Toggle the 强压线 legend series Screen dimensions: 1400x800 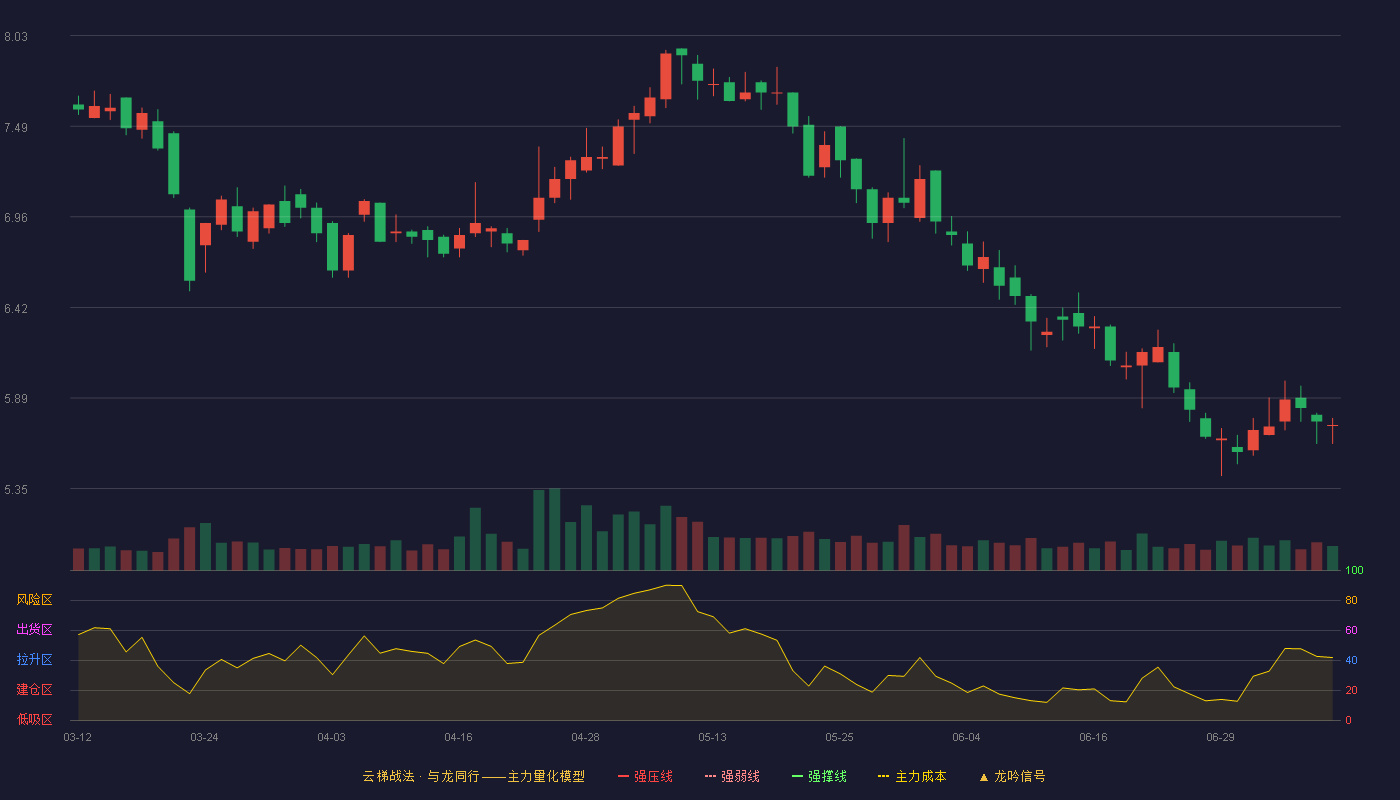645,776
